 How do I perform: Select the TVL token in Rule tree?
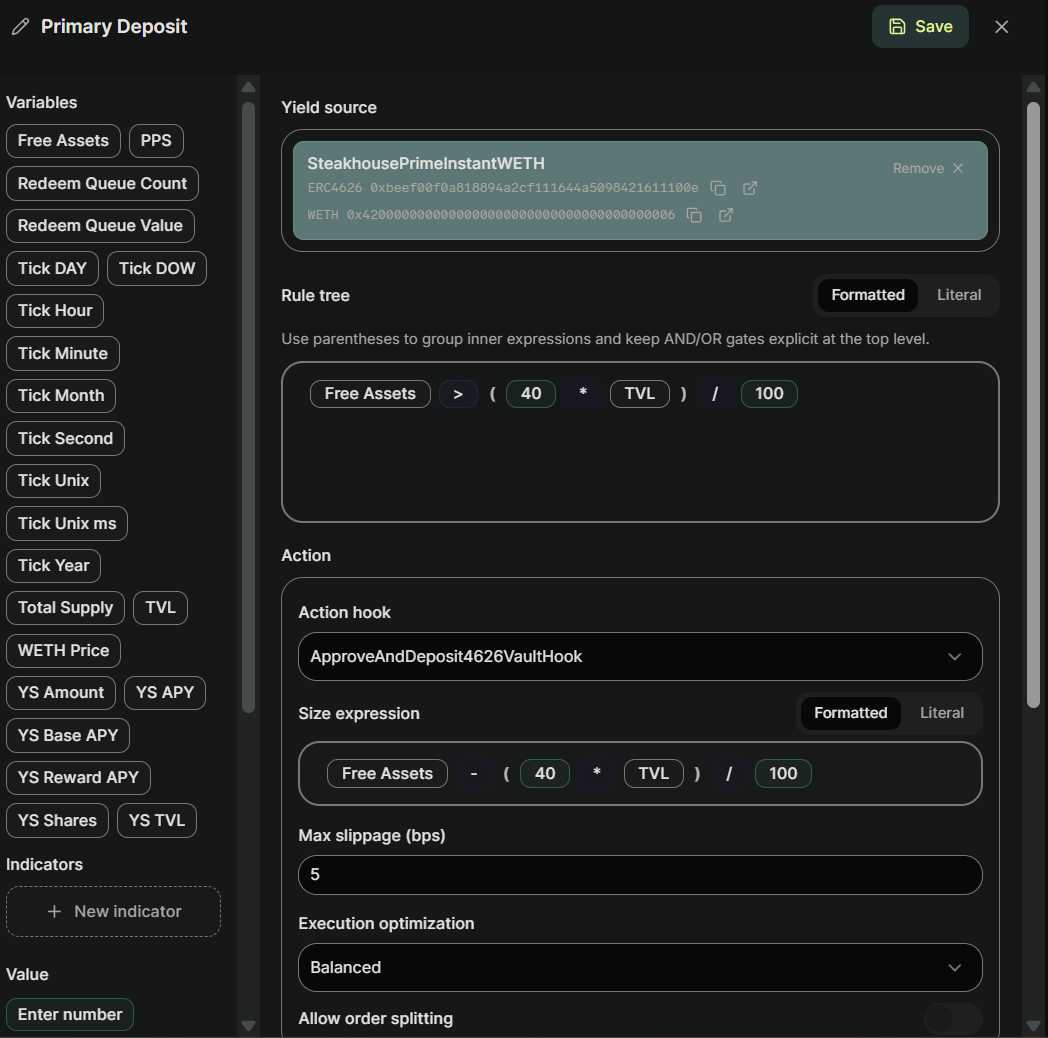pos(640,394)
